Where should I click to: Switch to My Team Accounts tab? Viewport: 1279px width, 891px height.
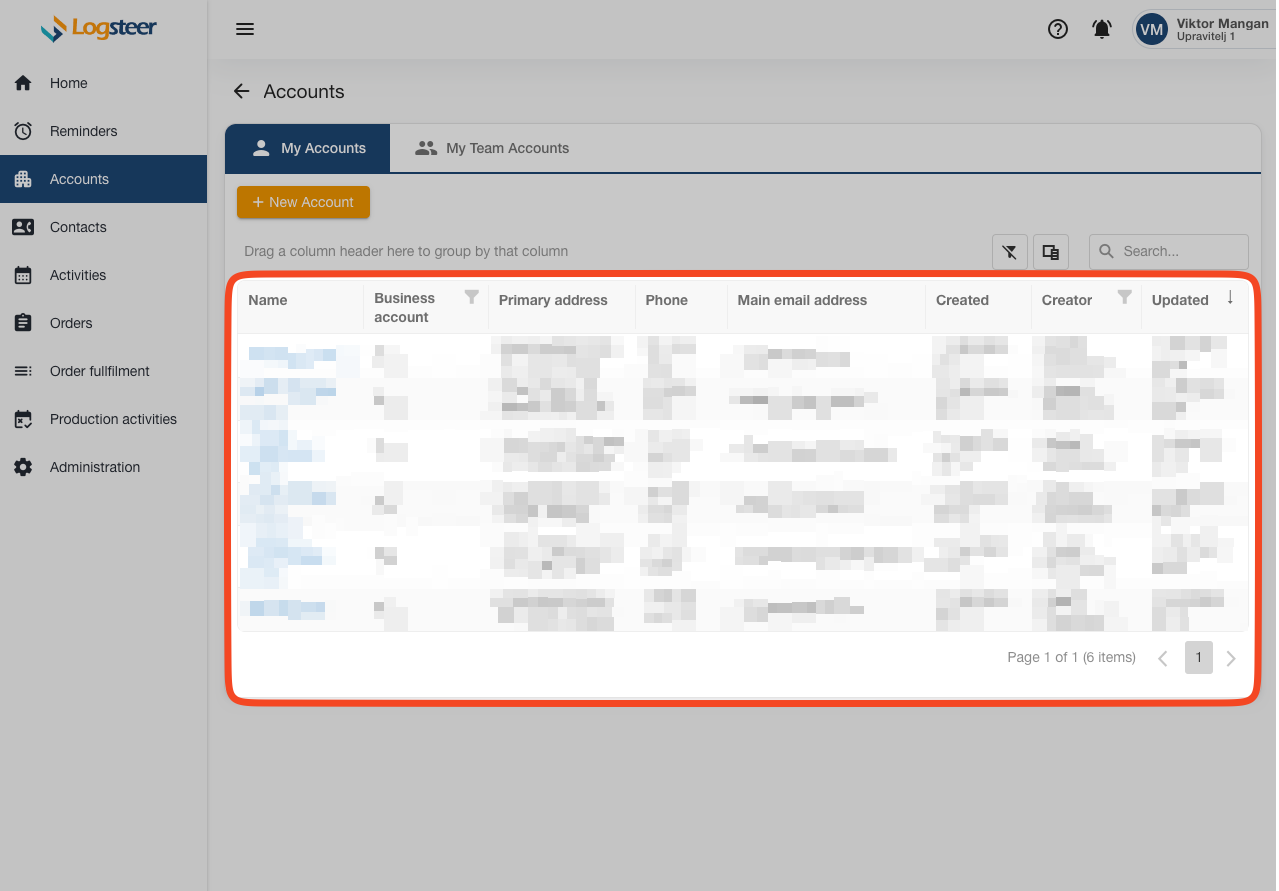point(493,148)
